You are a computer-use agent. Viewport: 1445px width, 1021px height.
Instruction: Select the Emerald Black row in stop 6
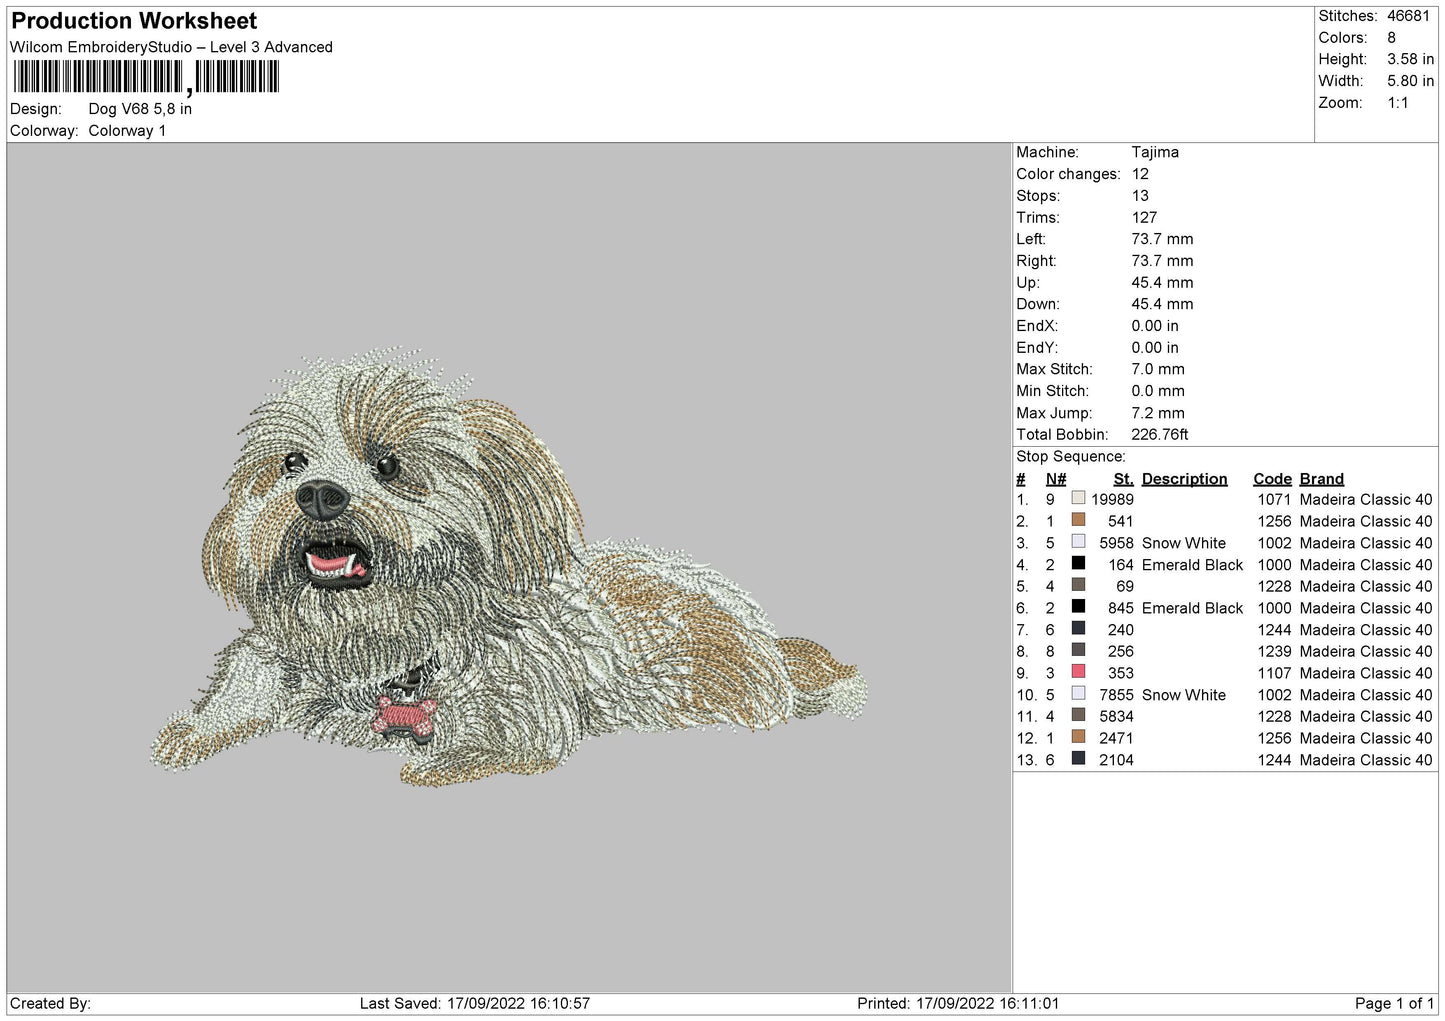(1225, 608)
